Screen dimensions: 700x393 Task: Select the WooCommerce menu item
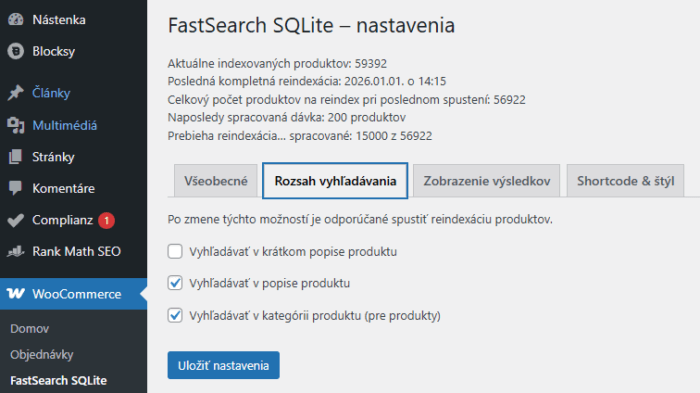click(x=73, y=294)
